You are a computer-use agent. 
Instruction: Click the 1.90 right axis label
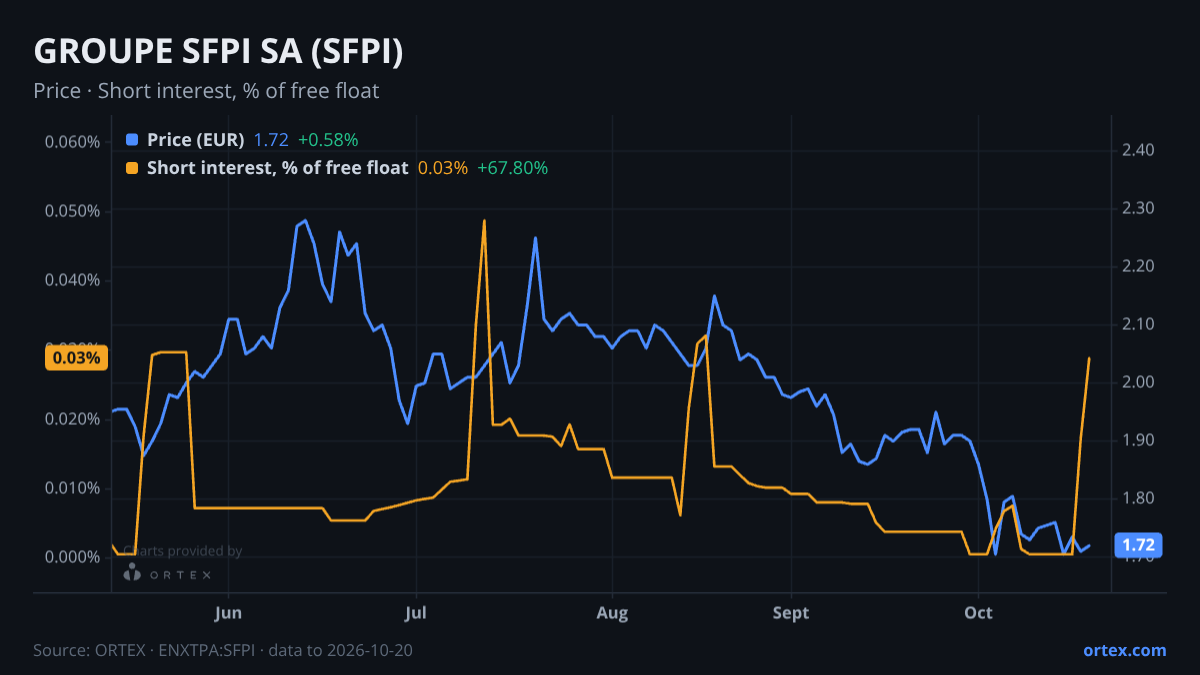point(1139,441)
